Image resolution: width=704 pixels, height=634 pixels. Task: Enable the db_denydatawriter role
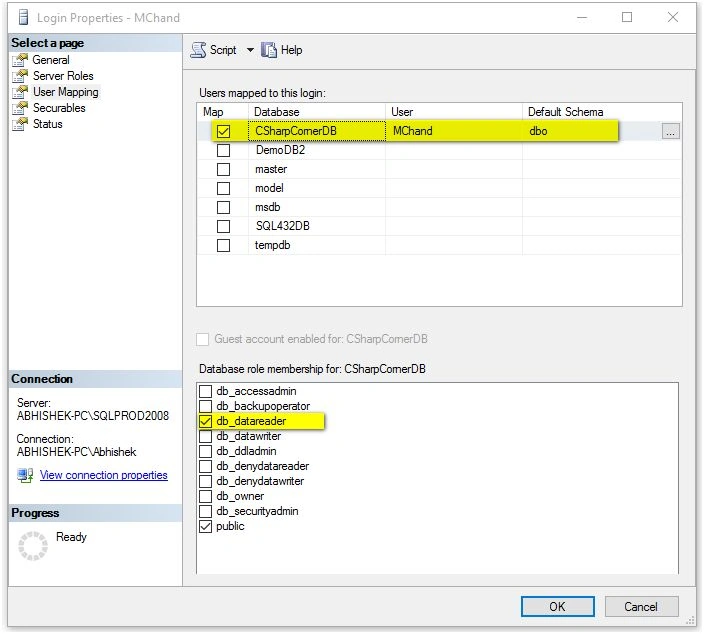pyautogui.click(x=205, y=481)
